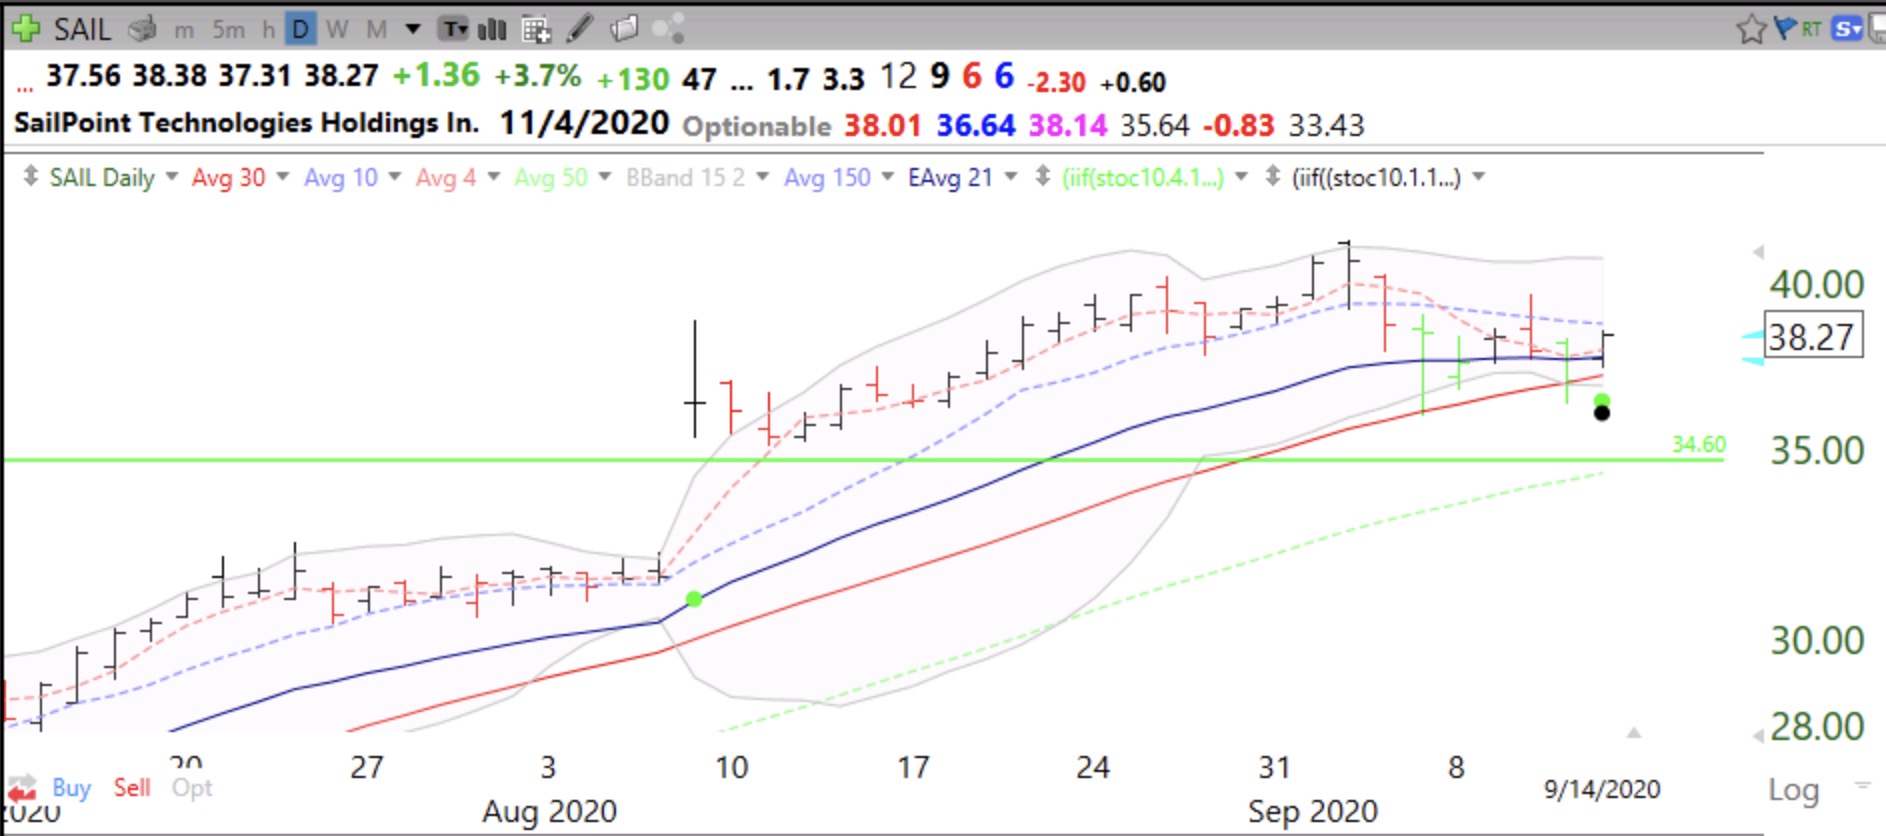Click the add data column grid icon

tap(536, 30)
